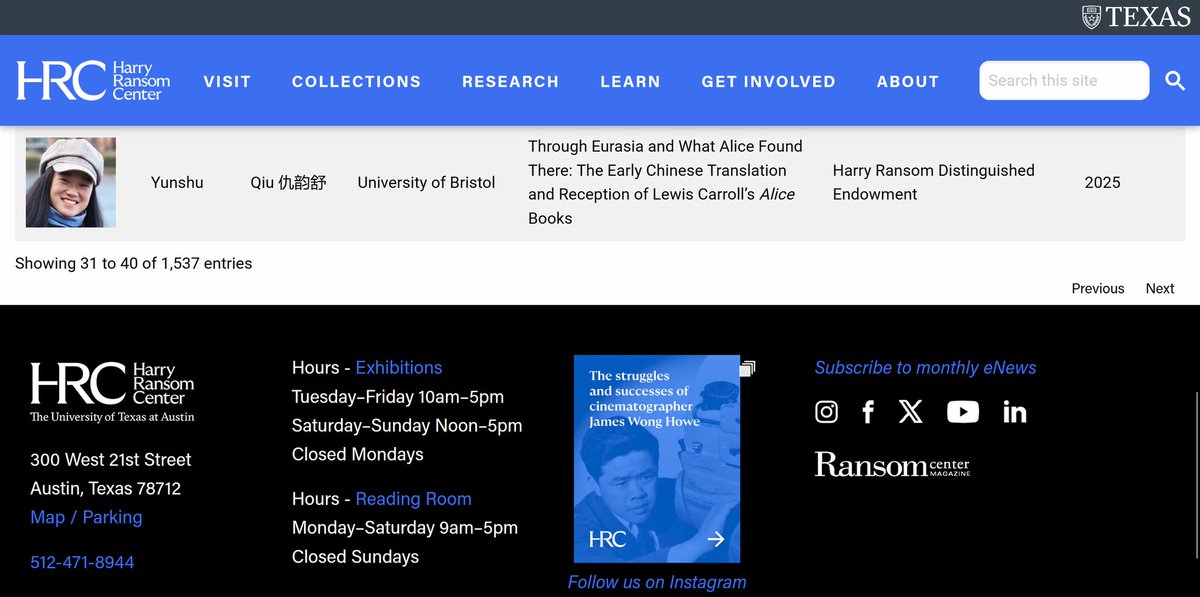Image resolution: width=1200 pixels, height=597 pixels.
Task: Open the YouTube social icon
Action: pos(963,411)
